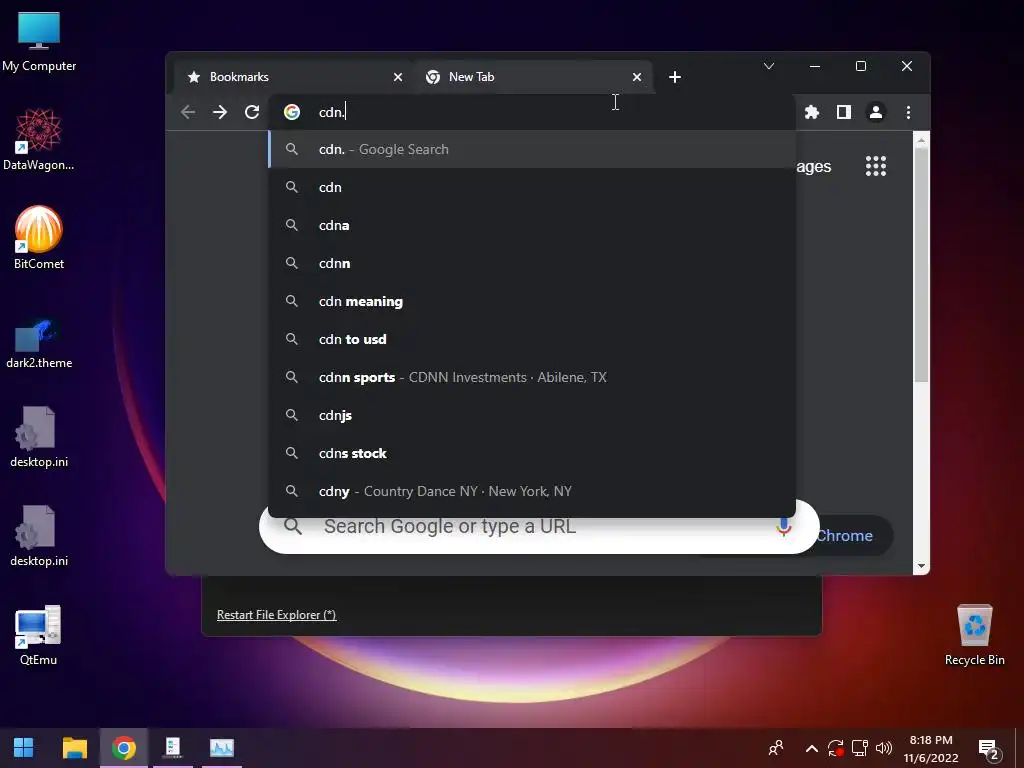Choose the 'cdn meaning' suggestion

click(532, 301)
